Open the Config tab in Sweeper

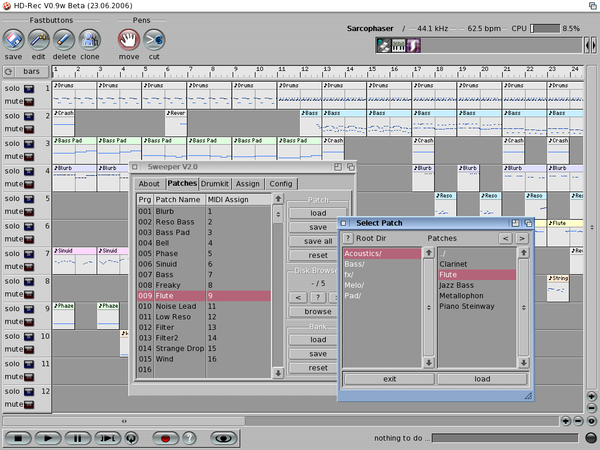pos(281,184)
